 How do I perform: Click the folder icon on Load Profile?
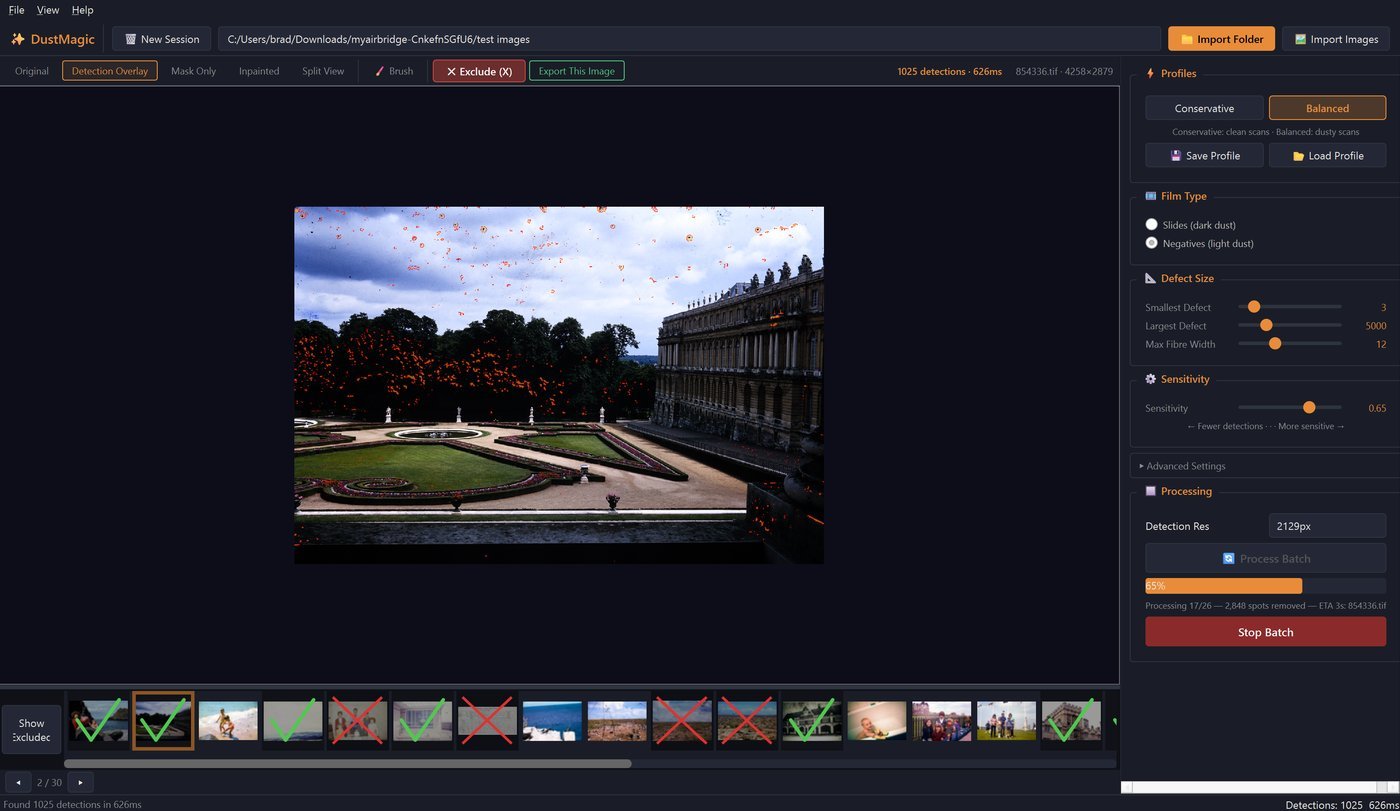point(1298,156)
